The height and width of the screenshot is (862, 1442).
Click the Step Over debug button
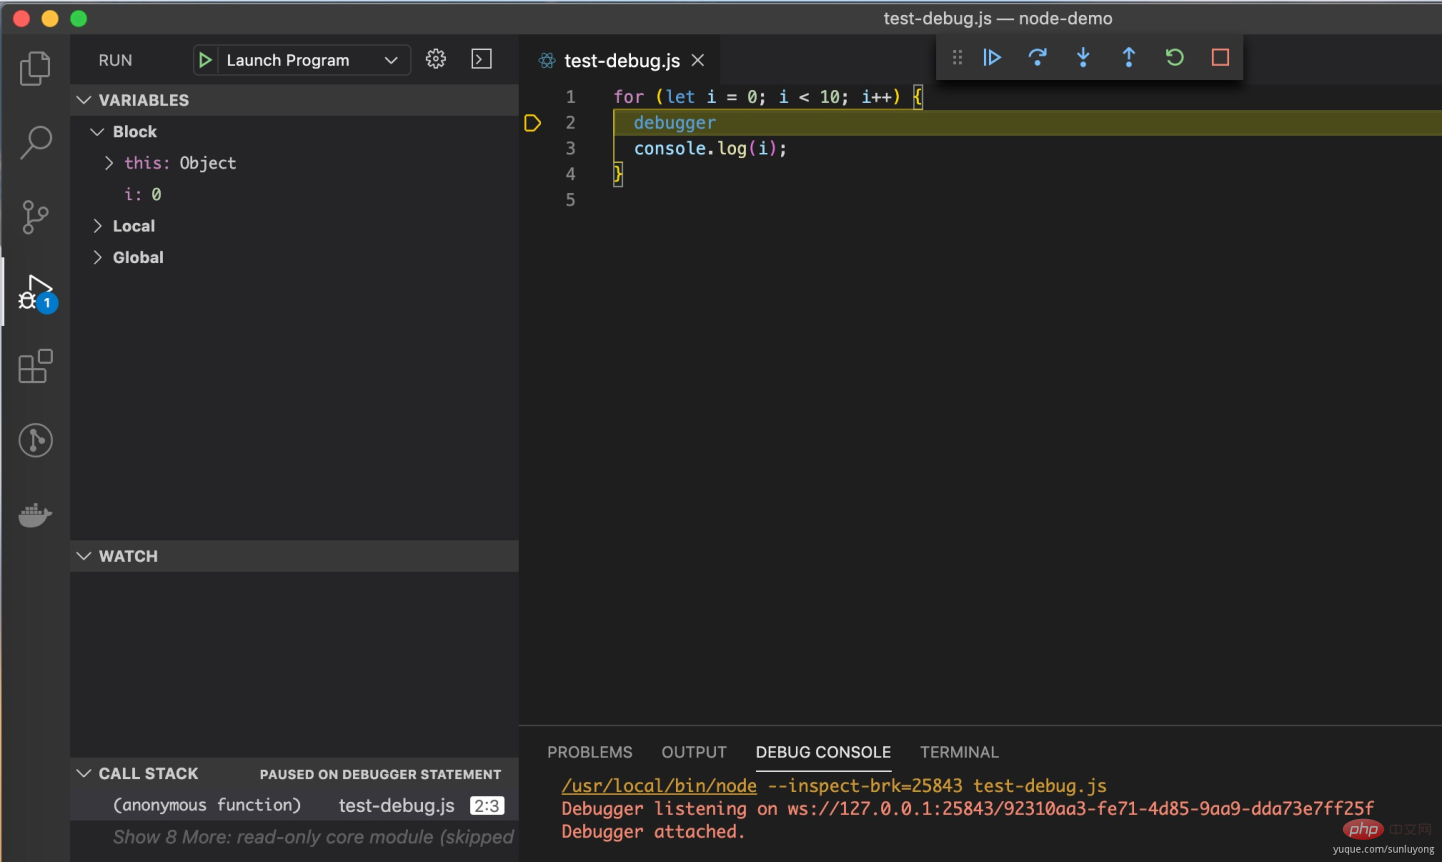tap(1037, 58)
